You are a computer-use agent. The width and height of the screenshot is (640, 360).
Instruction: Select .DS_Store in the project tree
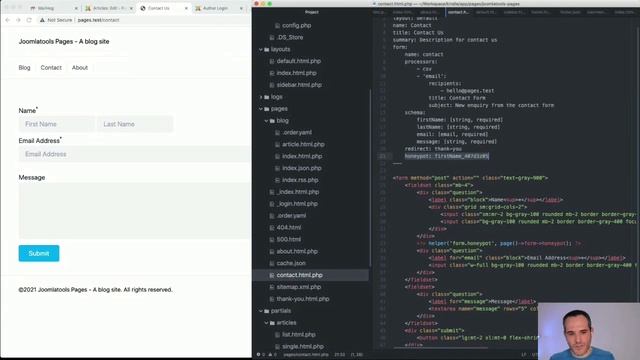click(290, 37)
